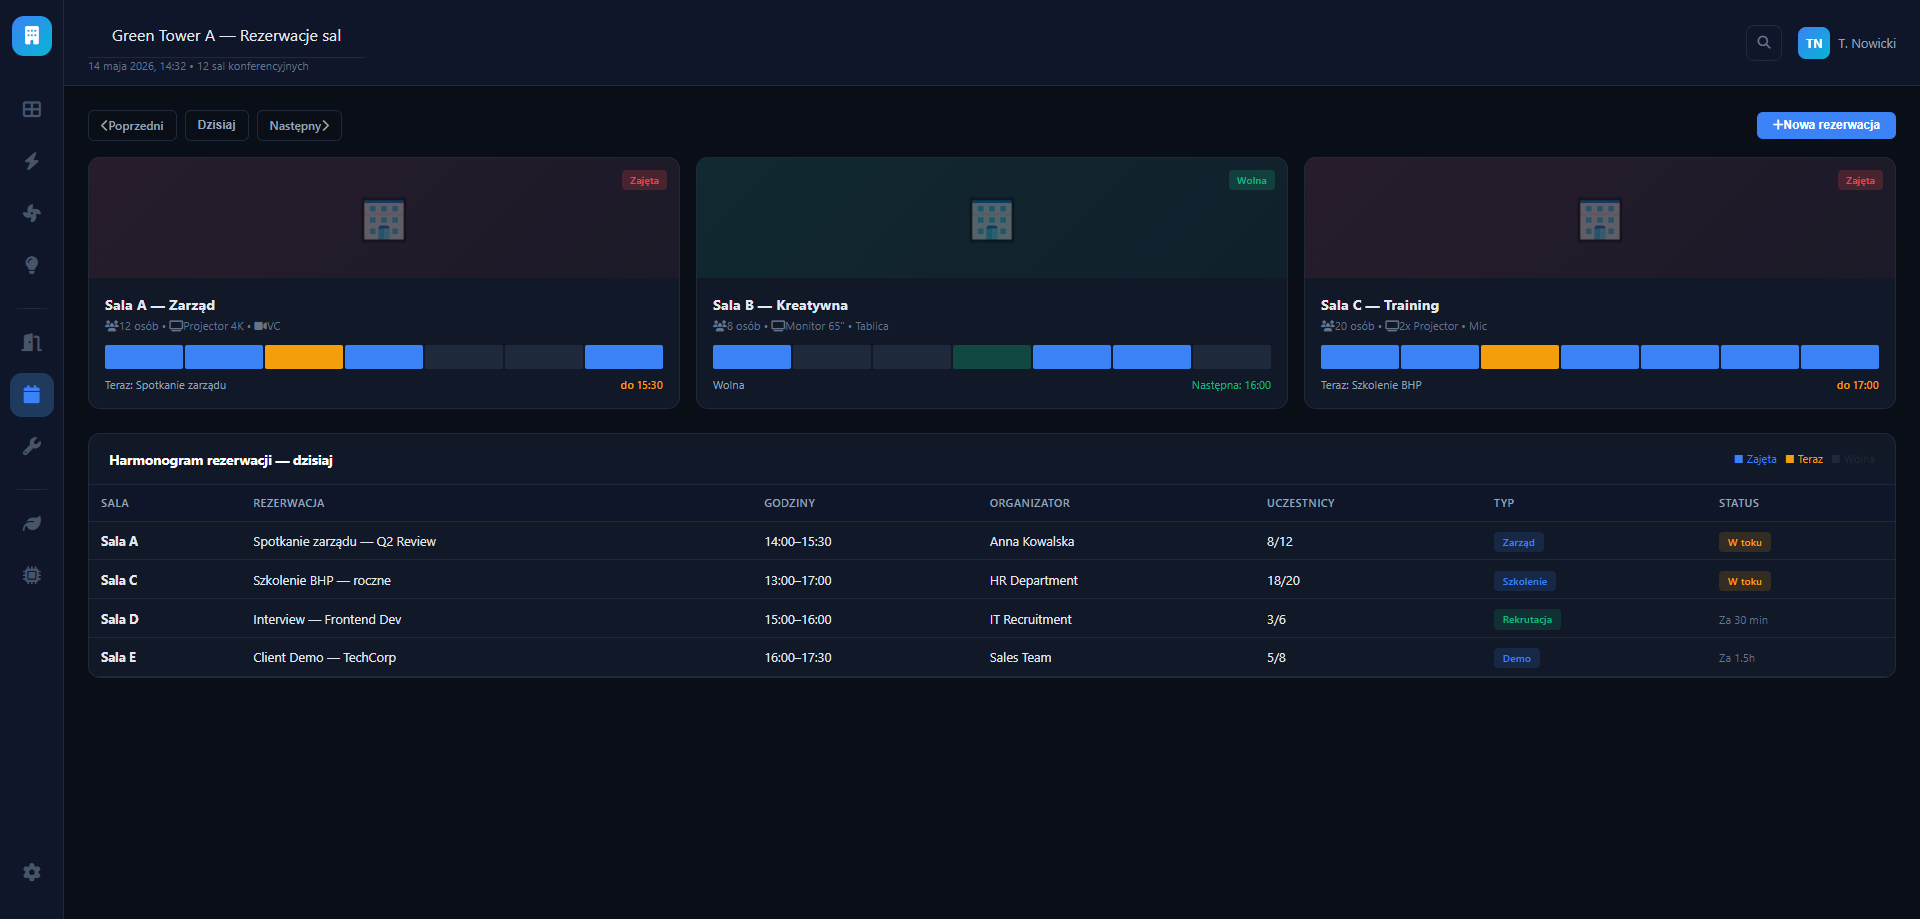Open the lighting bulb sidebar icon
Image resolution: width=1920 pixels, height=919 pixels.
[x=32, y=265]
